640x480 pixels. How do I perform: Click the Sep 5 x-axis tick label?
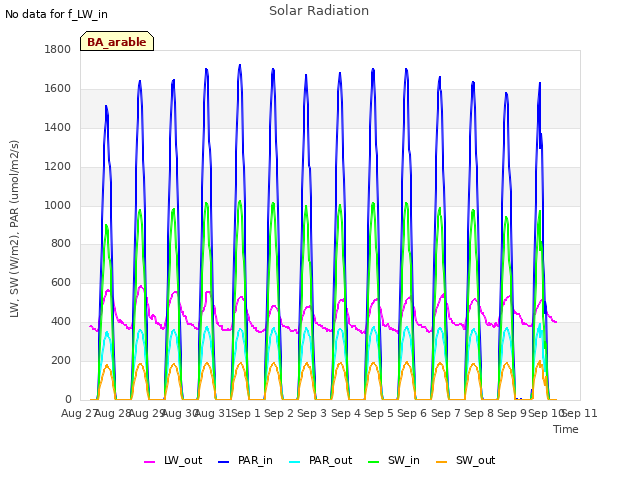[379, 413]
